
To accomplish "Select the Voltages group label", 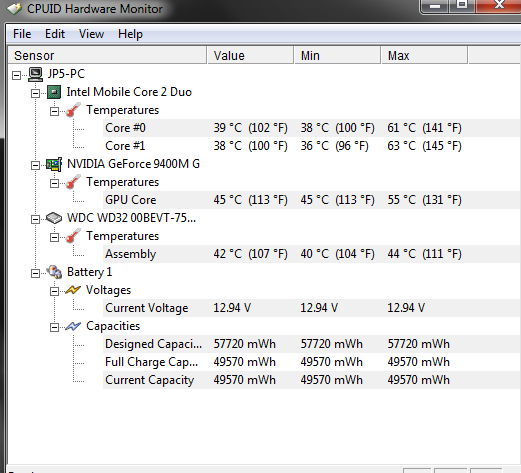I will tap(108, 290).
